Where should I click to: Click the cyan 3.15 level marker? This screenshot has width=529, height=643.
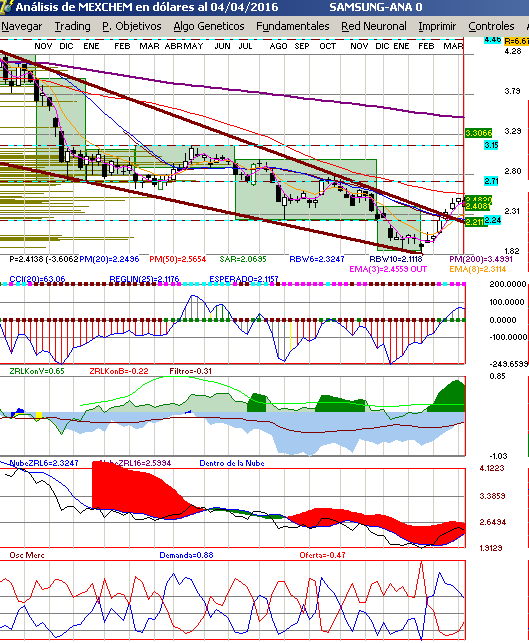click(491, 145)
